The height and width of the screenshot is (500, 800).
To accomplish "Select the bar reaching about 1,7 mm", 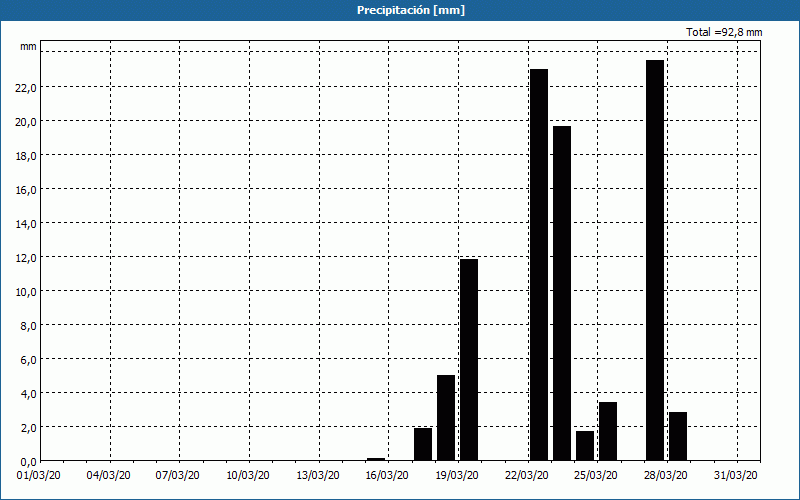I will [585, 445].
